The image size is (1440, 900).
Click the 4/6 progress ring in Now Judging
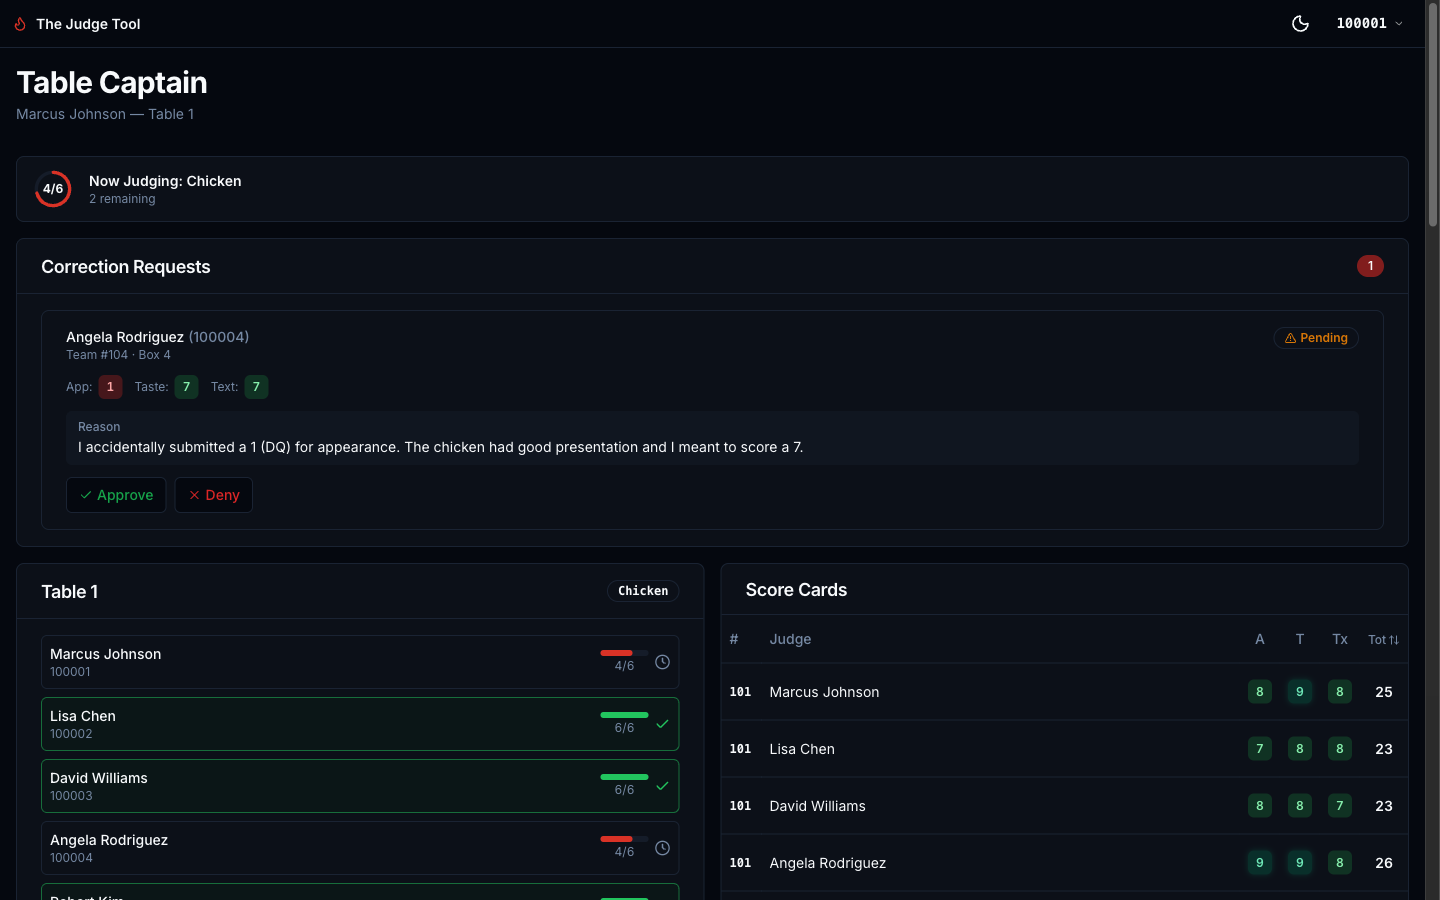(x=53, y=188)
